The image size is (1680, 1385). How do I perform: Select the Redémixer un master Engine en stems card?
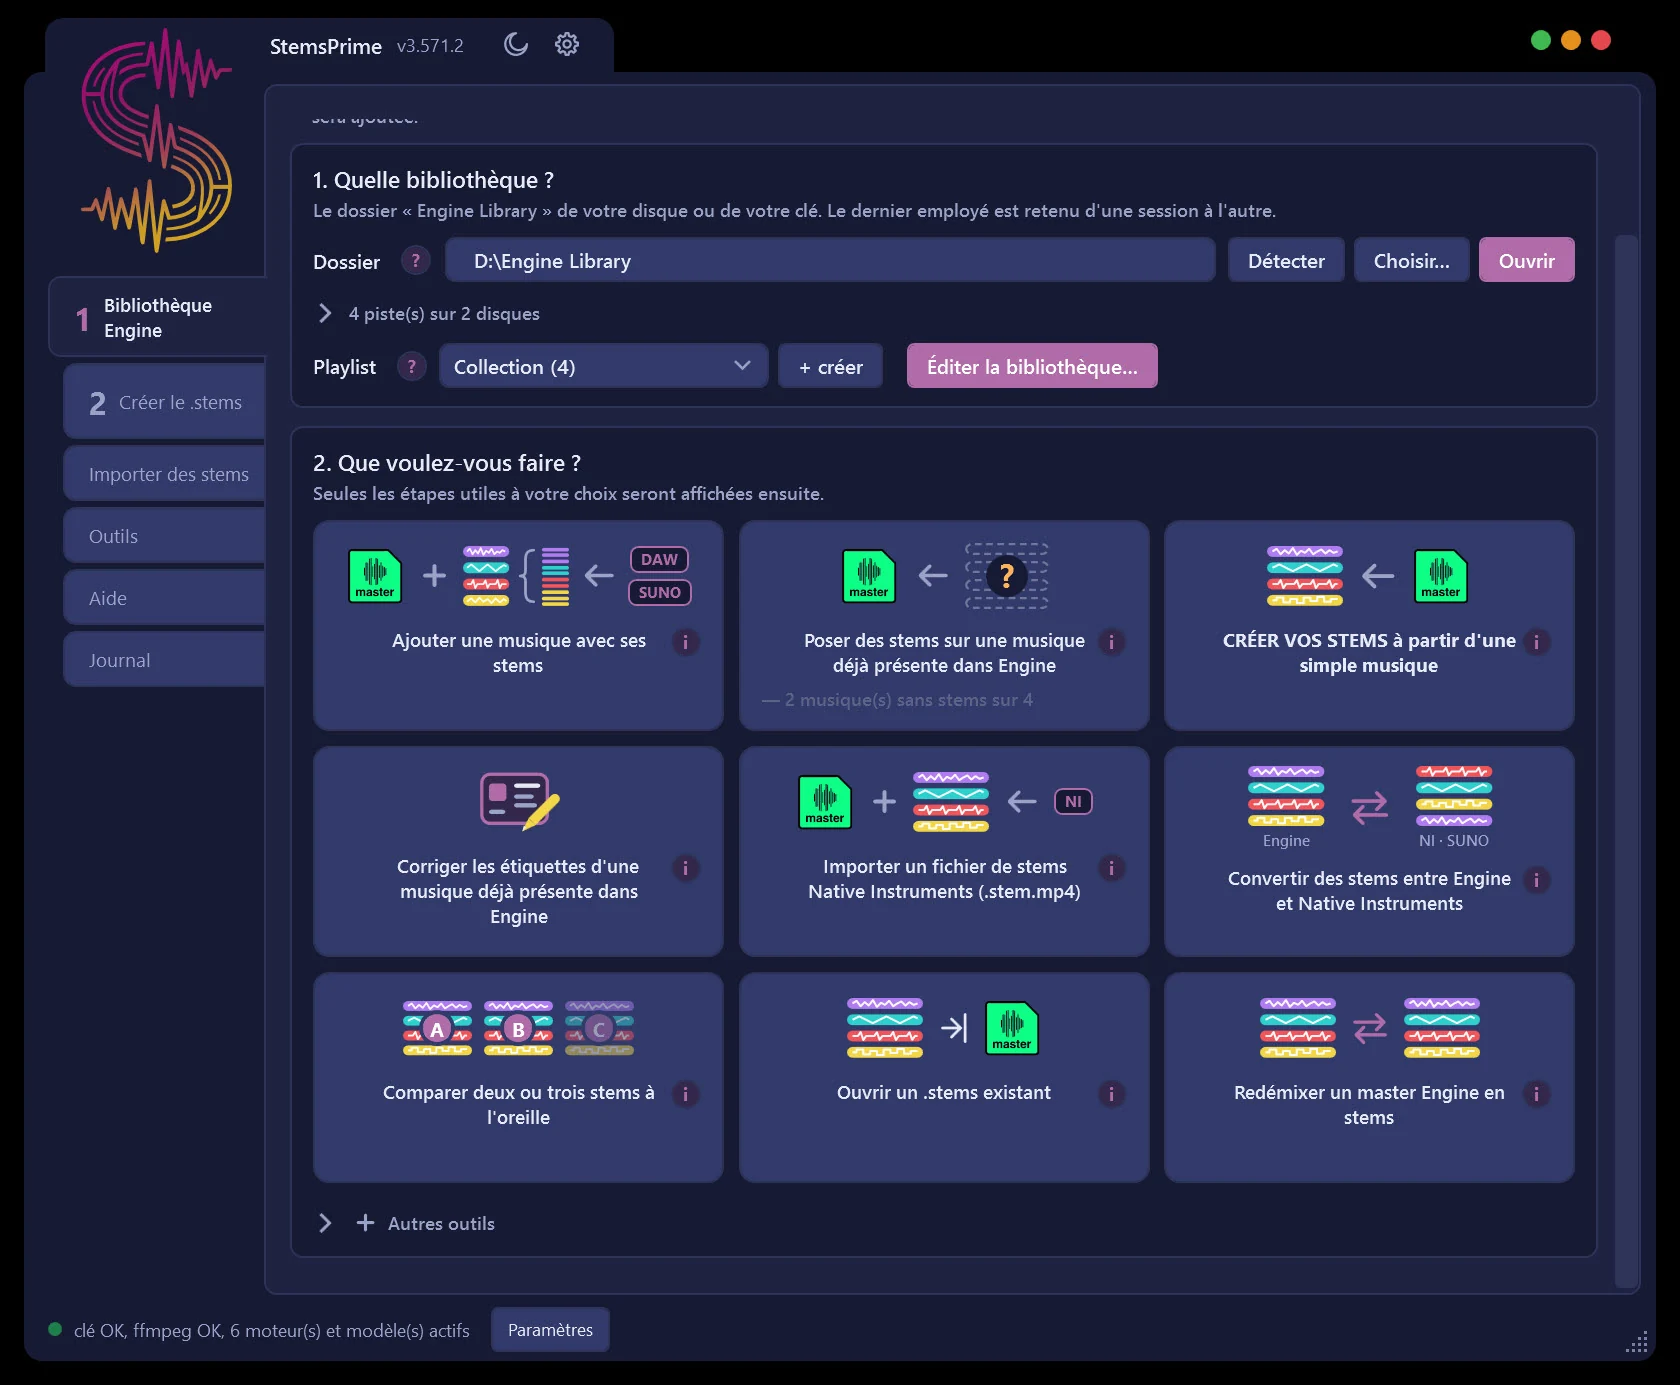[1369, 1077]
